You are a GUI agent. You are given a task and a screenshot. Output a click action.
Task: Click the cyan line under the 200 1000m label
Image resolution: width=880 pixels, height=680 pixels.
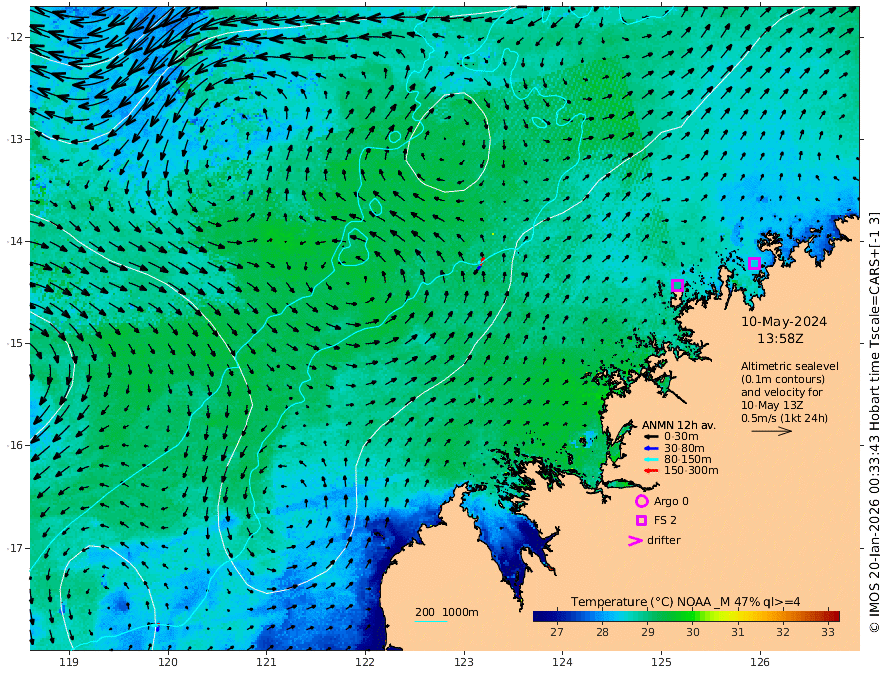(431, 621)
